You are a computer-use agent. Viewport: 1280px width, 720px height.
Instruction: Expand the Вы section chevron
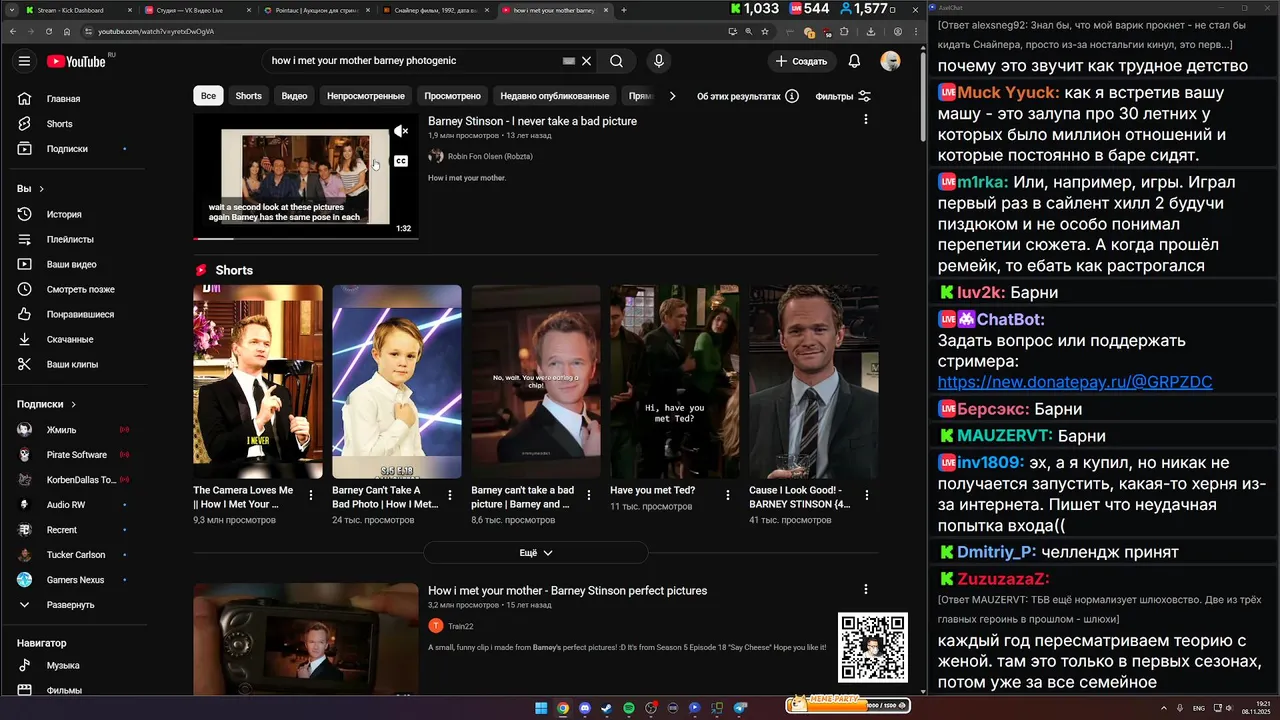tap(42, 189)
